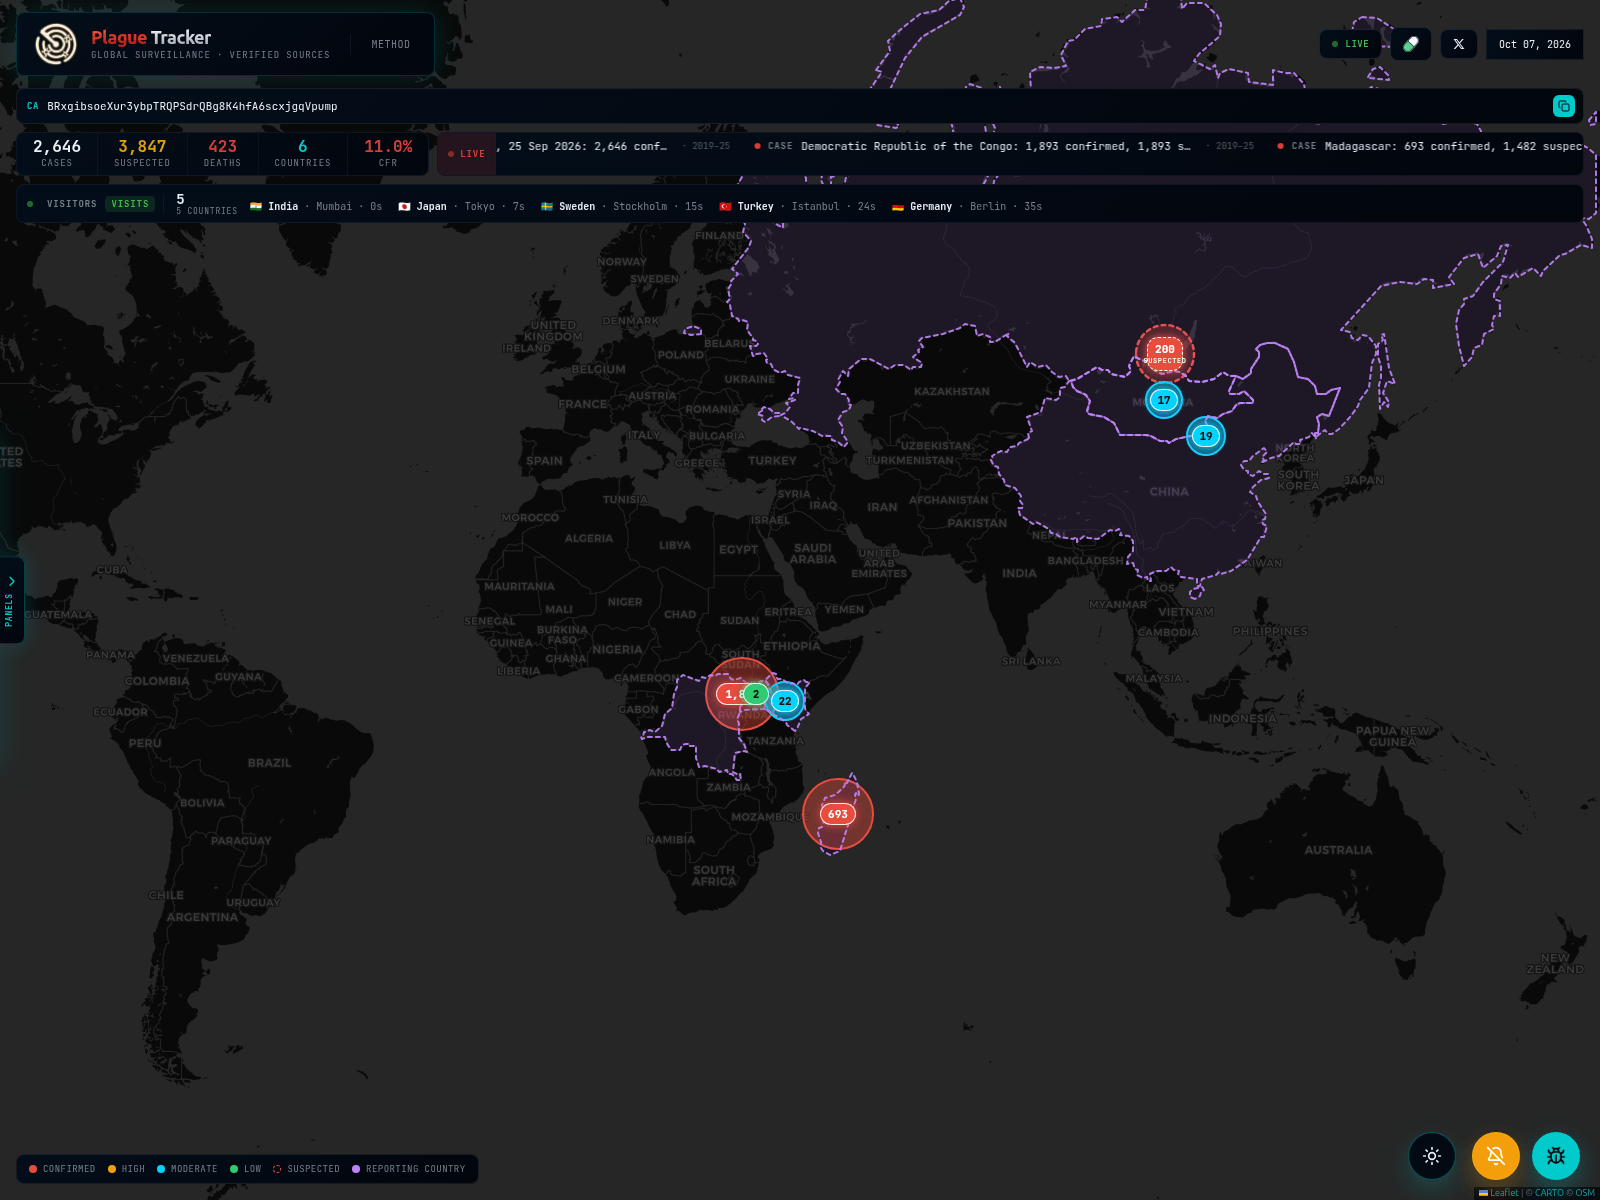Open the pill icon link in header

[1410, 44]
